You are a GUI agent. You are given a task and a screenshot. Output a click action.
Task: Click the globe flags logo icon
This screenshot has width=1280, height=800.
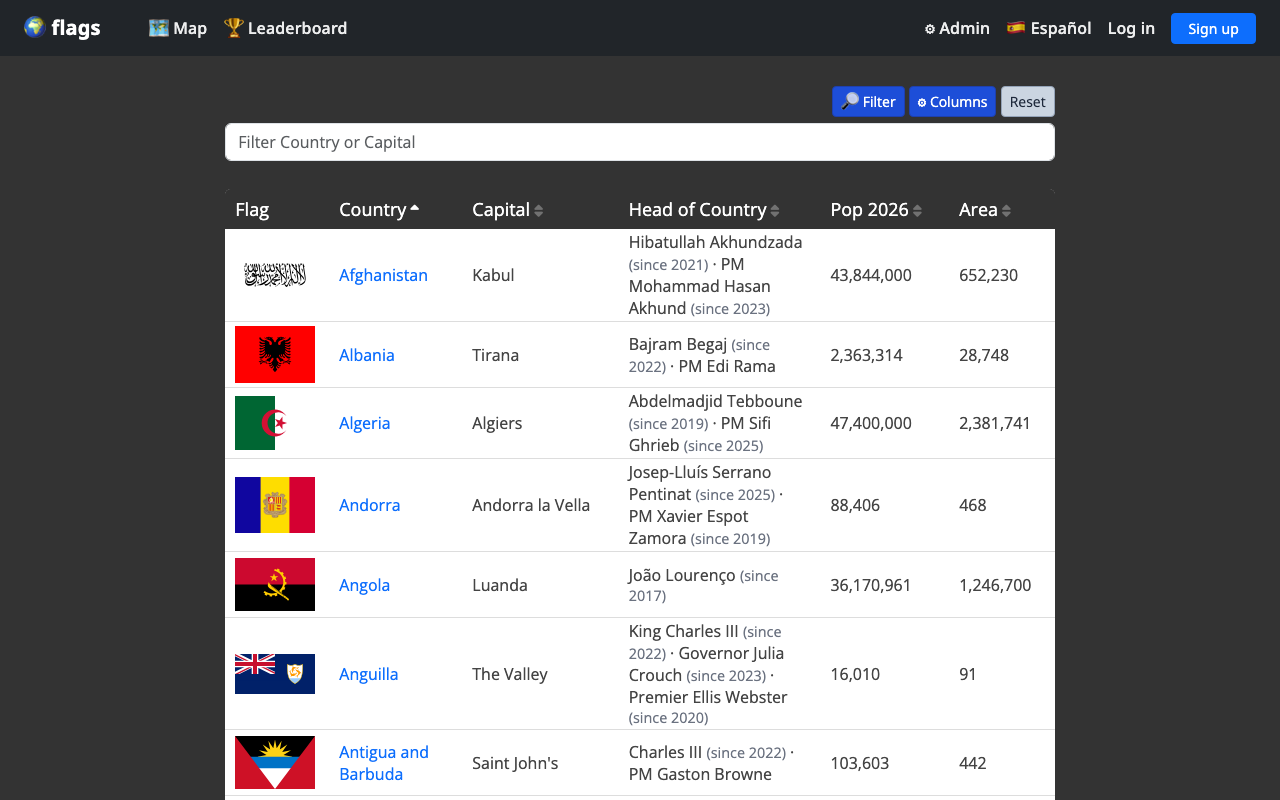(x=35, y=28)
